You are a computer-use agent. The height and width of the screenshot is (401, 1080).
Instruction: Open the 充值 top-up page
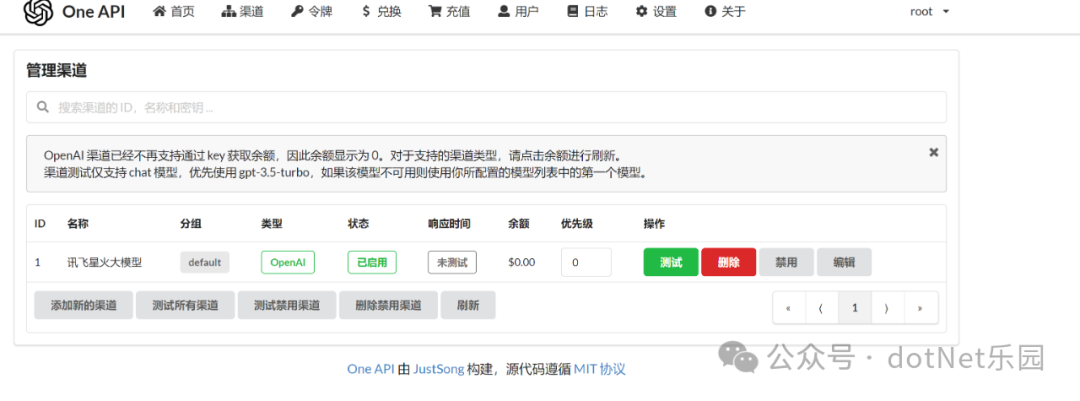tap(449, 12)
